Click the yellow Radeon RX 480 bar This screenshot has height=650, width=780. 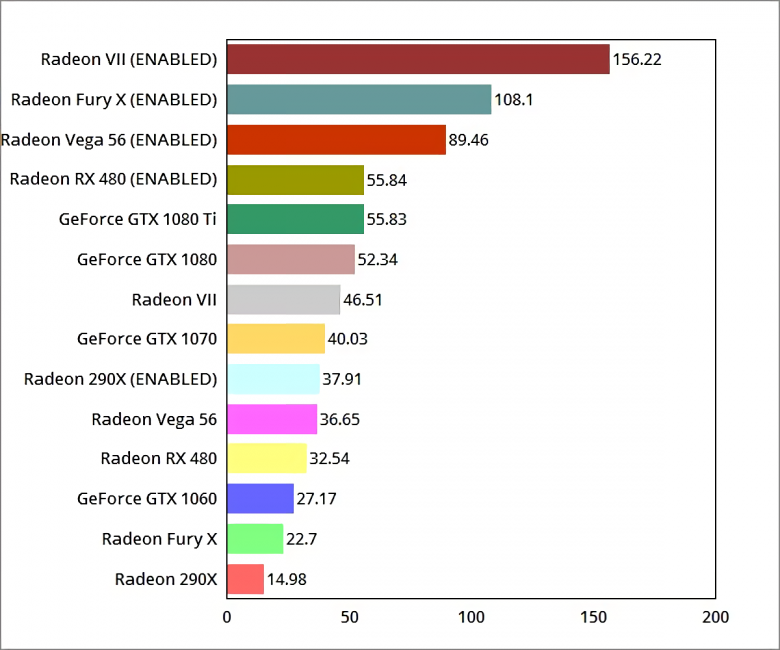[267, 459]
